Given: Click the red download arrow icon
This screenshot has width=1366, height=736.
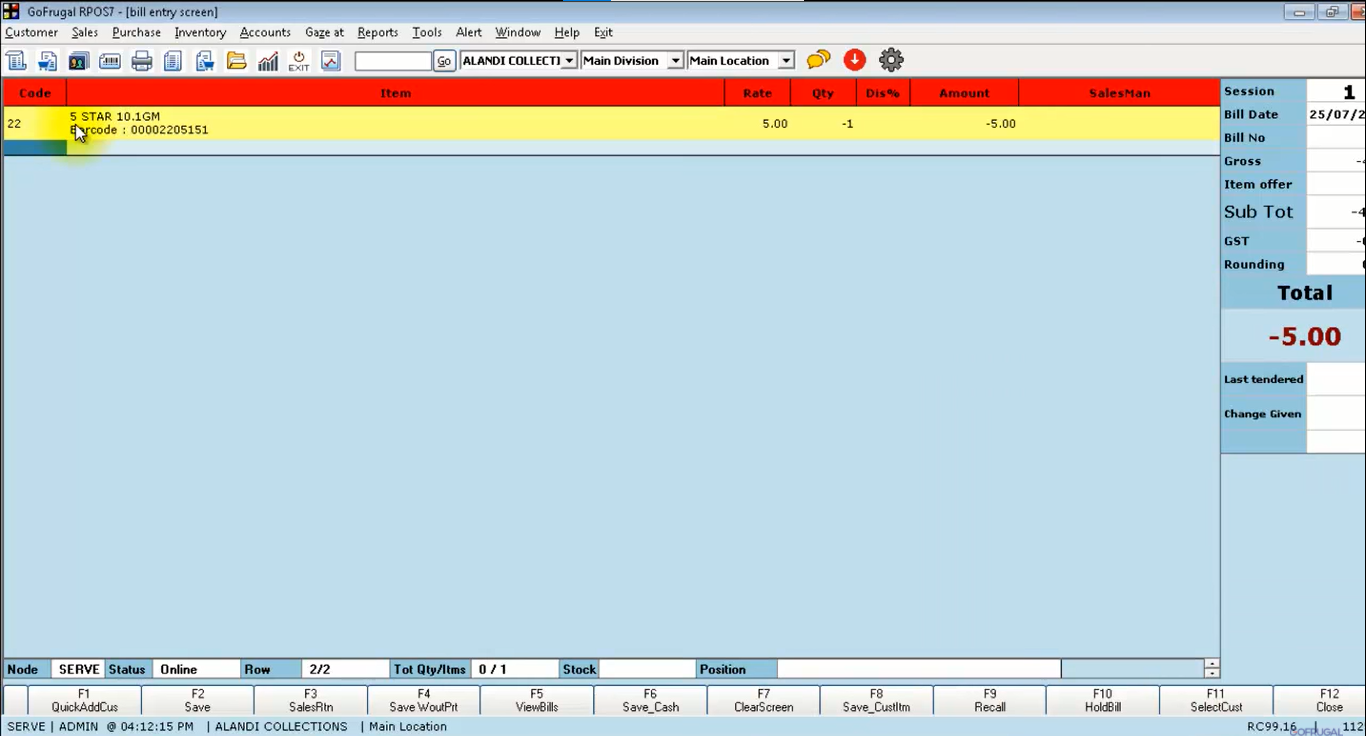Looking at the screenshot, I should (854, 60).
